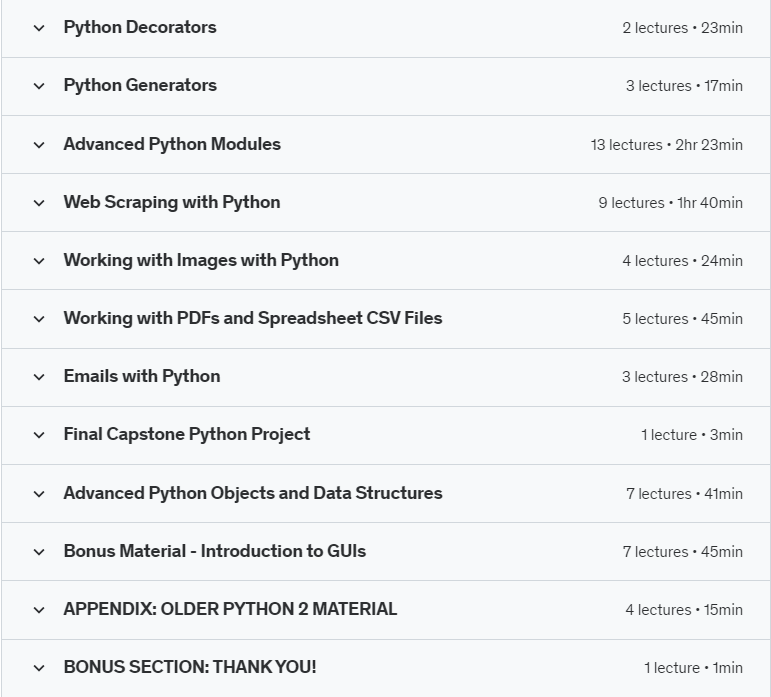Screen dimensions: 771x697
Task: Expand chevron for Web Scraping with Python
Action: 39,203
